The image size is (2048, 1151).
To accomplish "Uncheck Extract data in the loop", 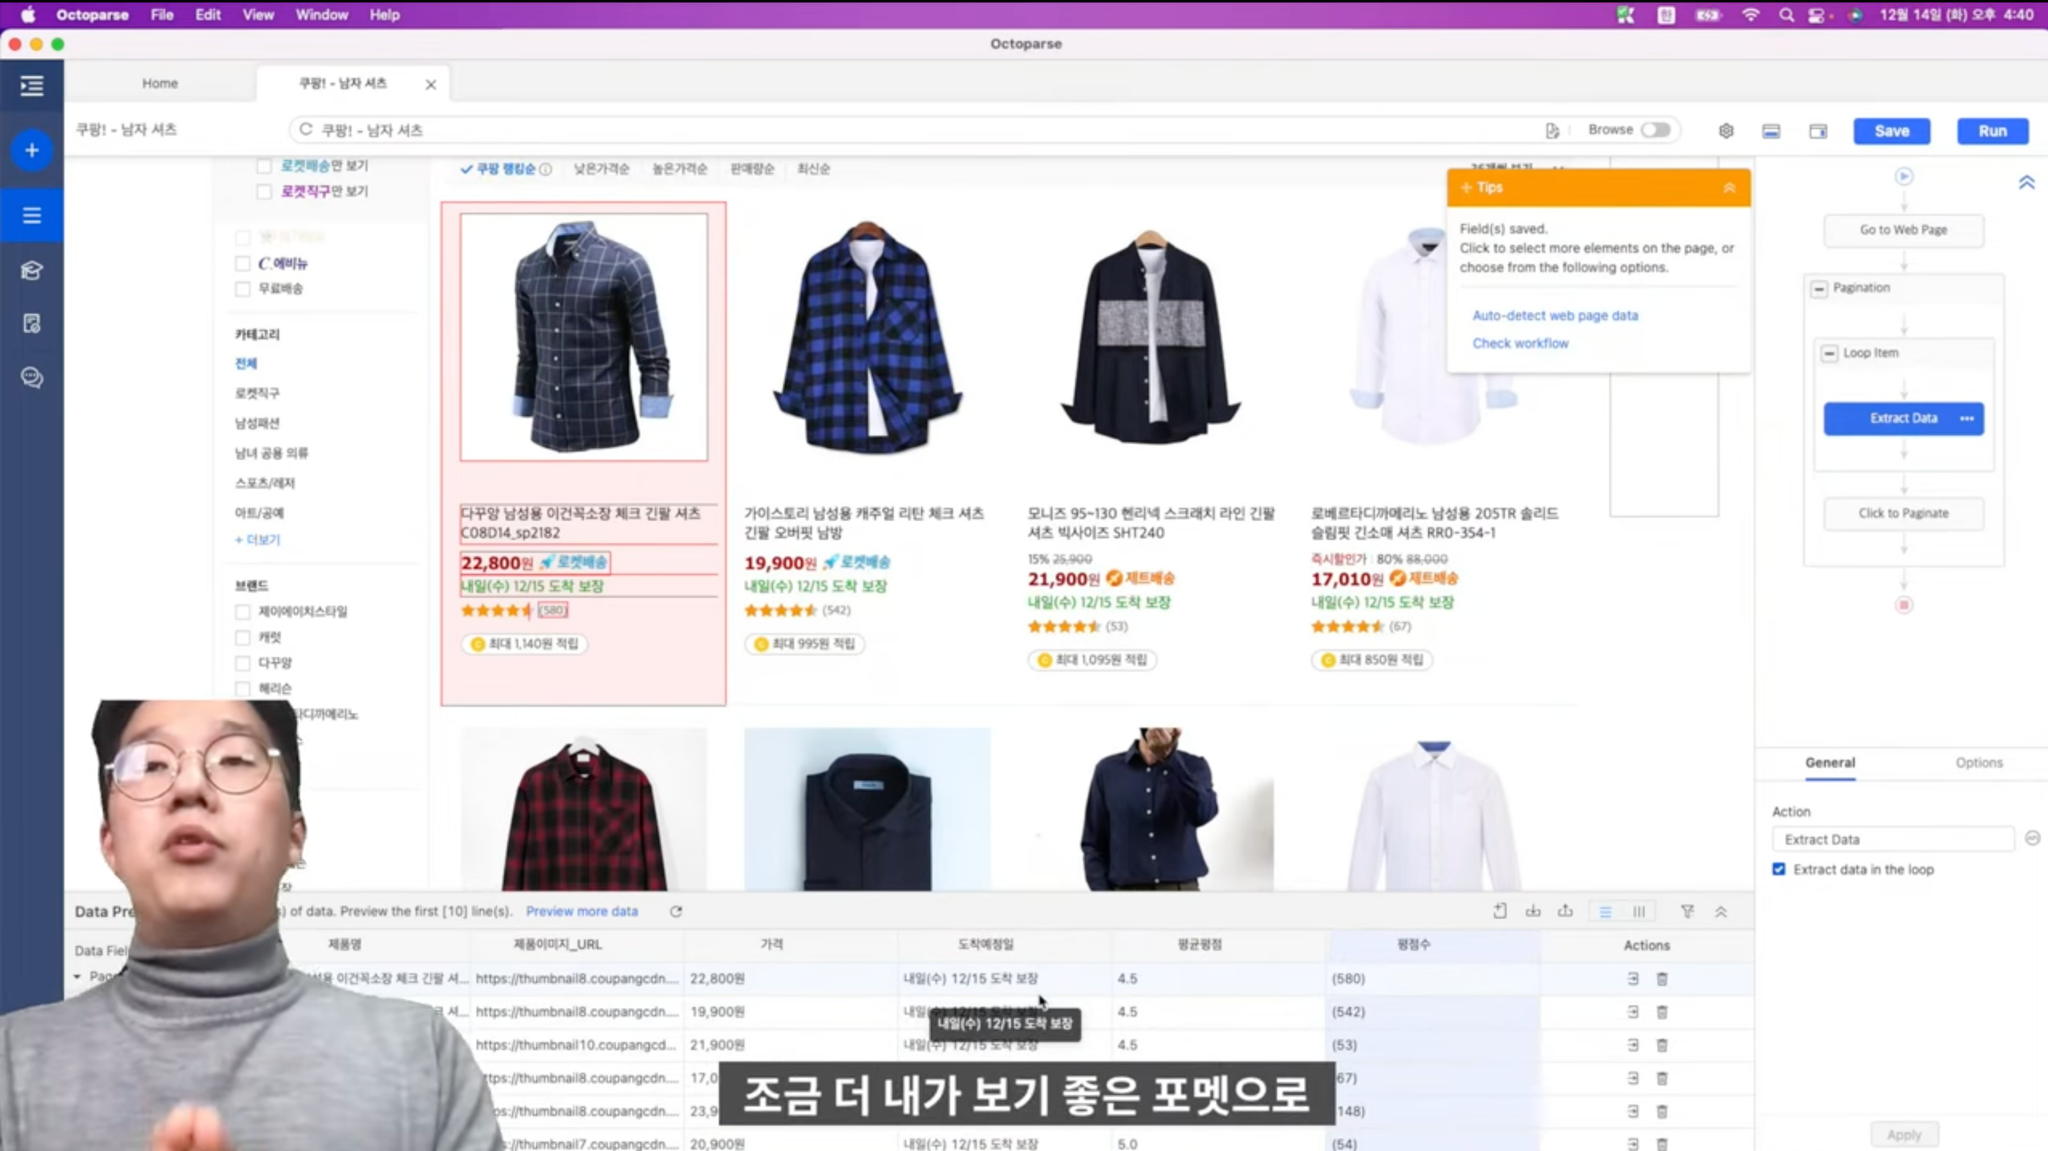I will pos(1779,869).
